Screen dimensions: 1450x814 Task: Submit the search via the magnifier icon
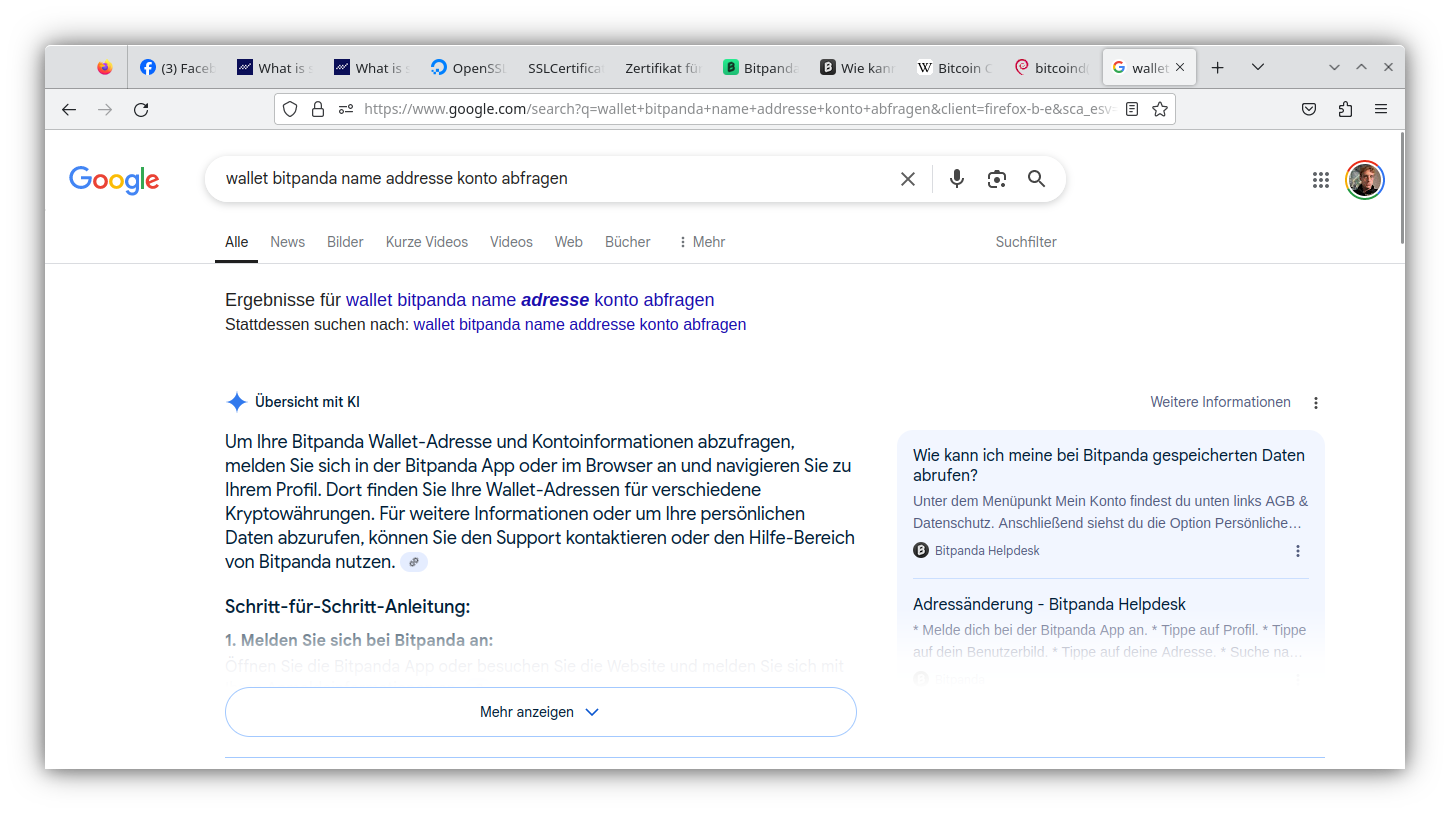point(1036,178)
